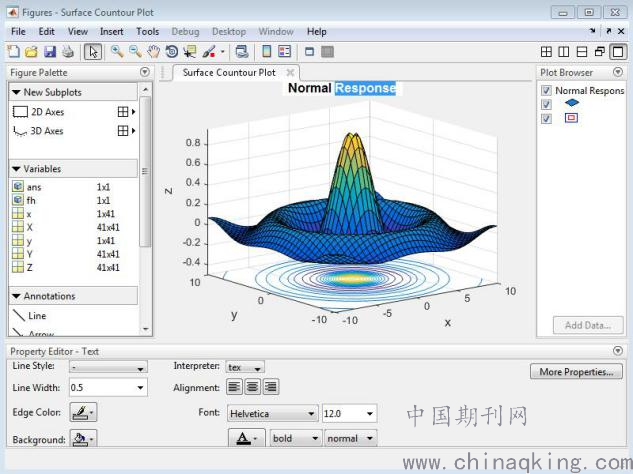The image size is (633, 474).
Task: Select the Surface Countour Plot tab
Action: (x=229, y=73)
